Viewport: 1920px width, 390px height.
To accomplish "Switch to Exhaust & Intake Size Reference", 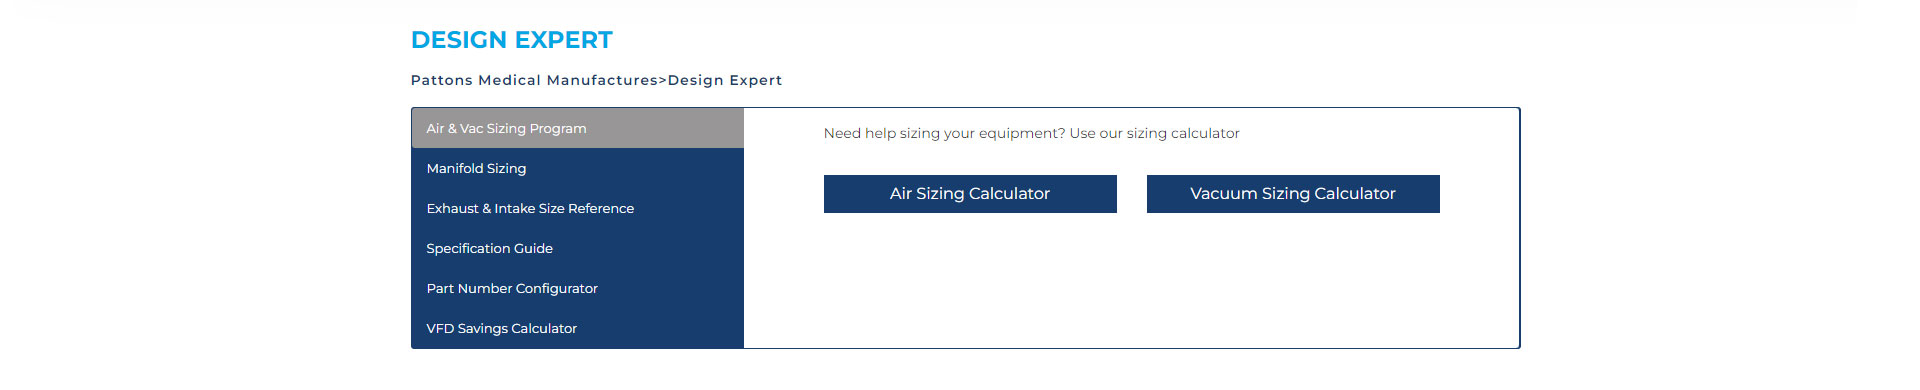I will click(x=577, y=208).
